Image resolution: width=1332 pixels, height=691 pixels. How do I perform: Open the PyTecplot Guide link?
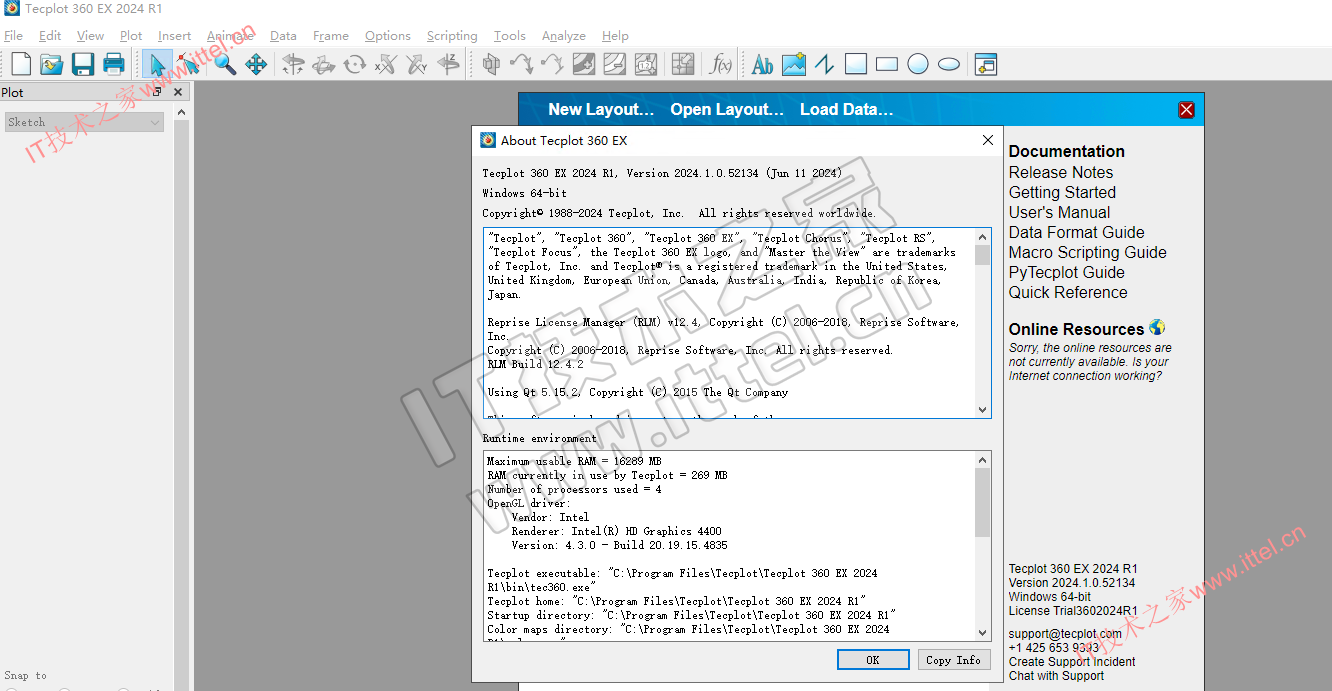pyautogui.click(x=1067, y=272)
